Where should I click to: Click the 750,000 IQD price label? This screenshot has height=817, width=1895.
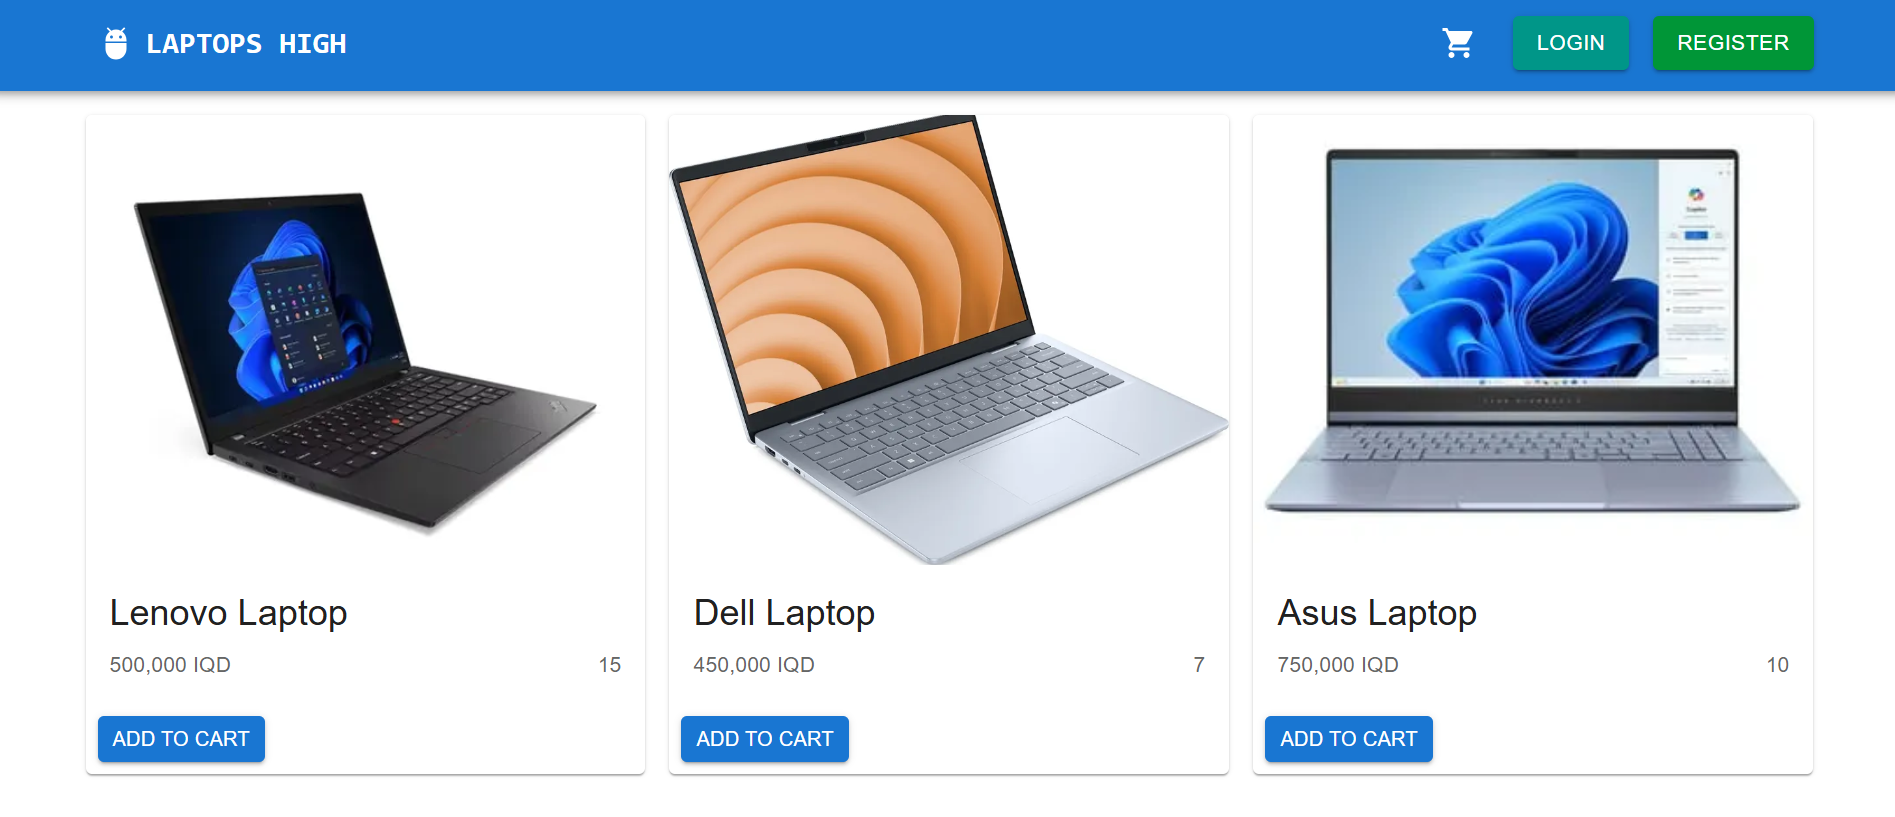click(x=1338, y=665)
